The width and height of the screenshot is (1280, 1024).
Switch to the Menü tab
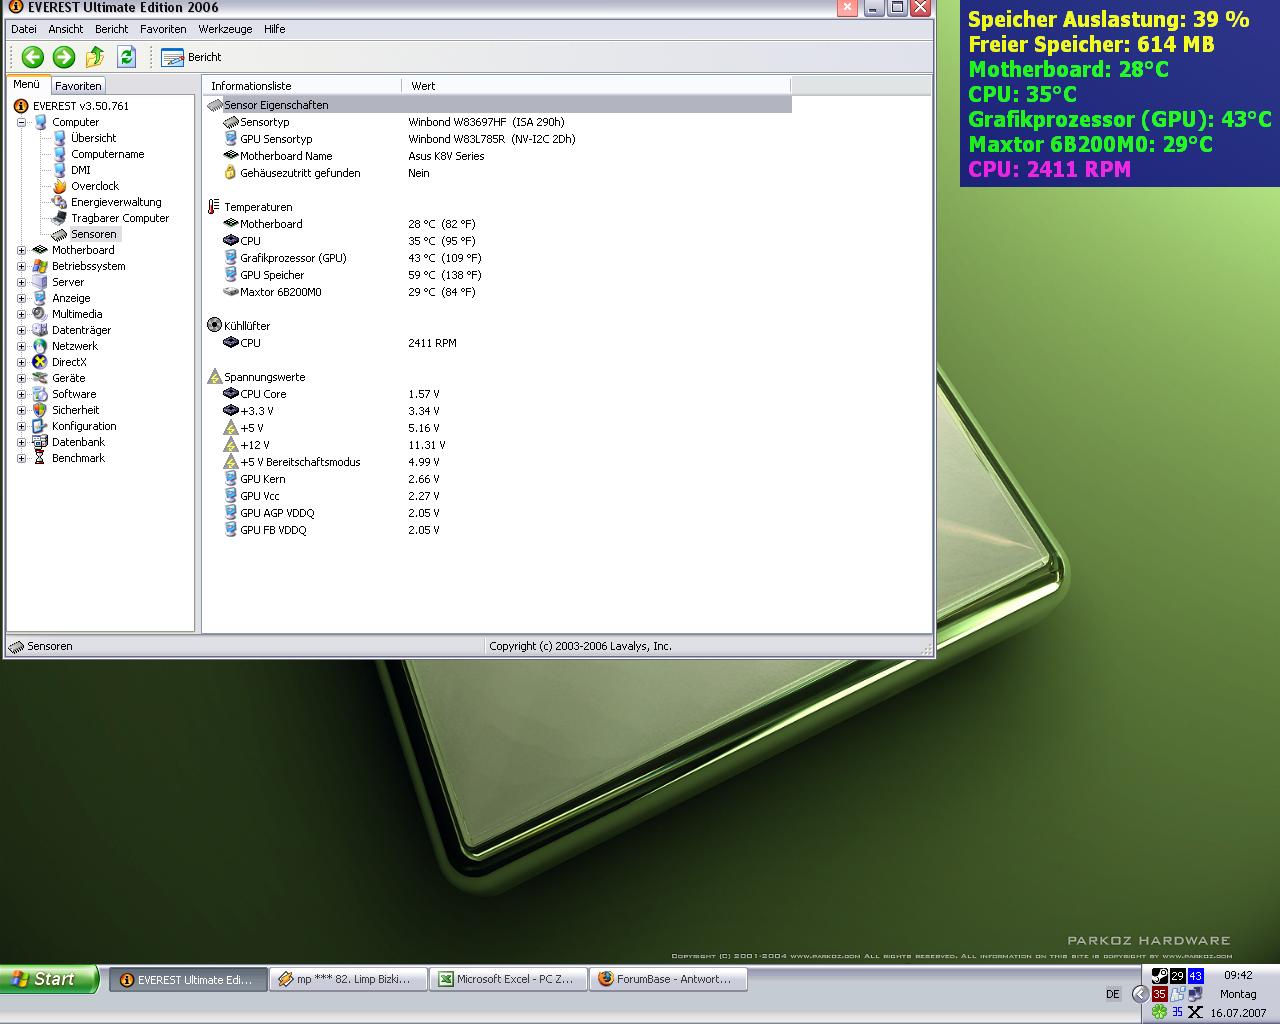(x=27, y=85)
